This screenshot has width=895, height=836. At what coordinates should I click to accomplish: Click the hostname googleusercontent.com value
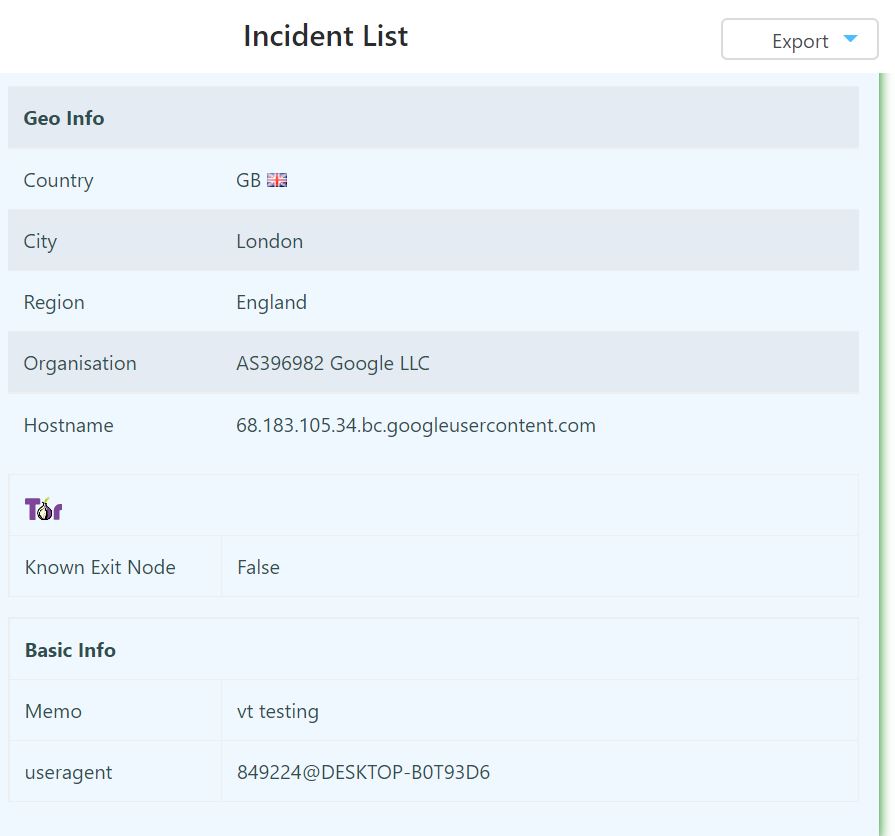(x=415, y=425)
